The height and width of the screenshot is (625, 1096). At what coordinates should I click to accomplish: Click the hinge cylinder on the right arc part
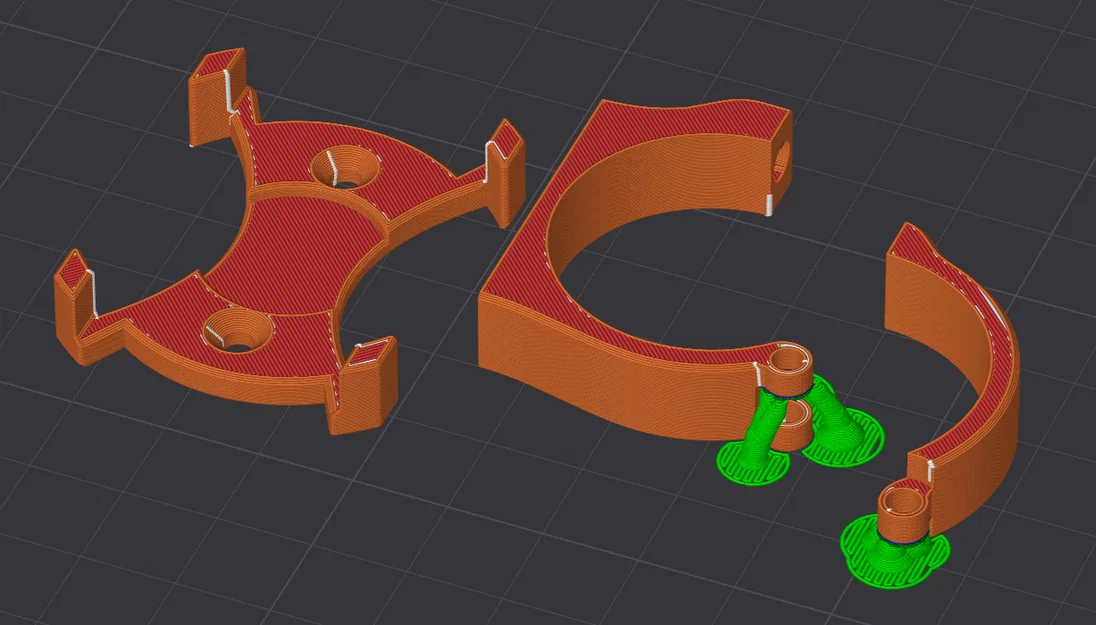tap(902, 511)
